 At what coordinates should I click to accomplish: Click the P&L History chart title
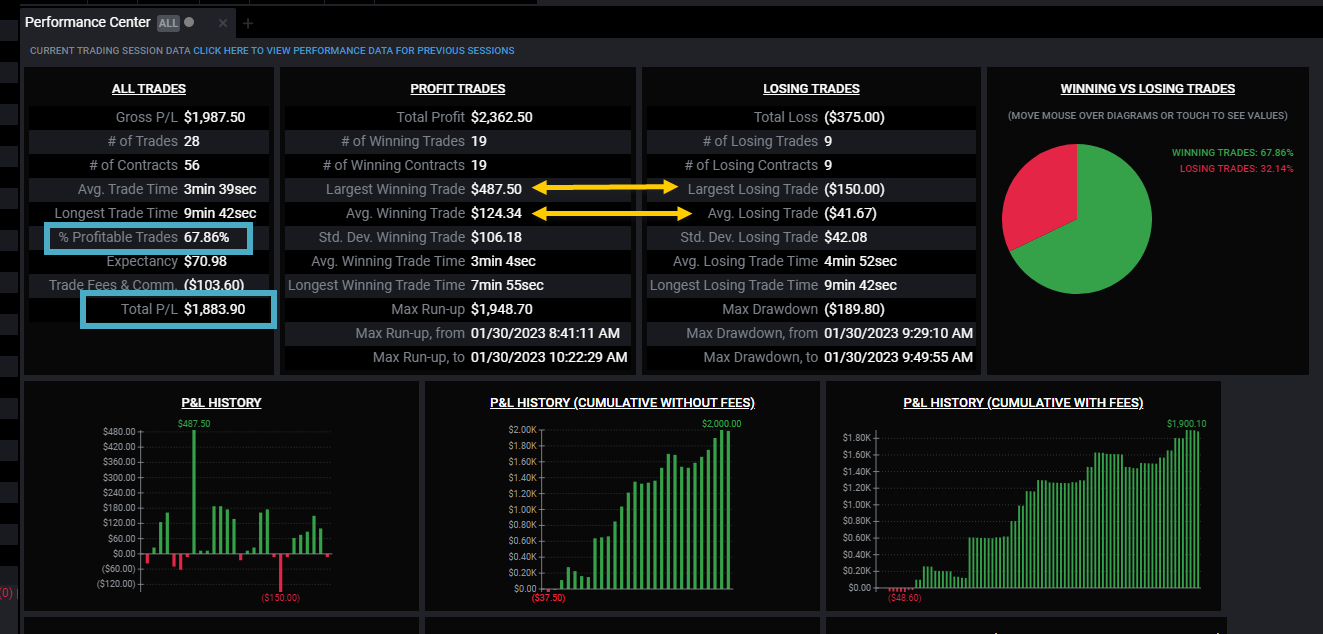221,403
